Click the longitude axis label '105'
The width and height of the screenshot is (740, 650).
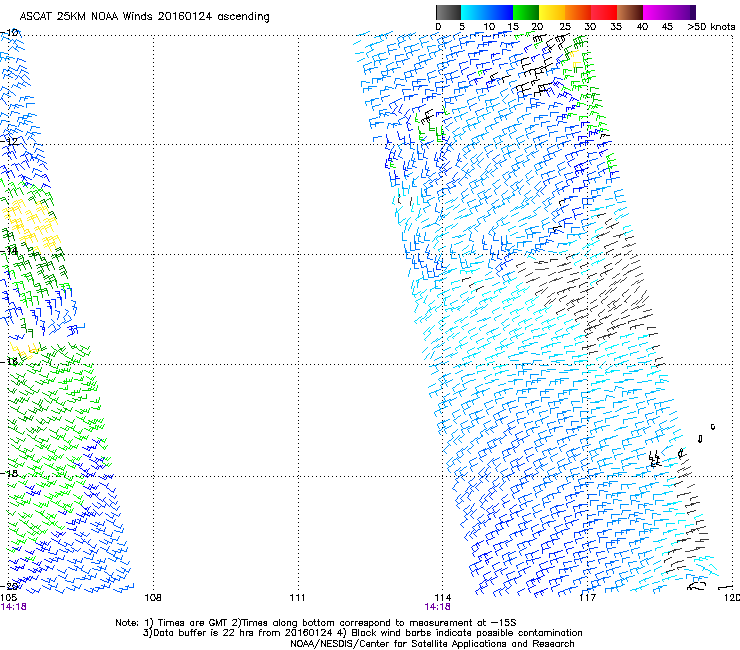[9, 598]
